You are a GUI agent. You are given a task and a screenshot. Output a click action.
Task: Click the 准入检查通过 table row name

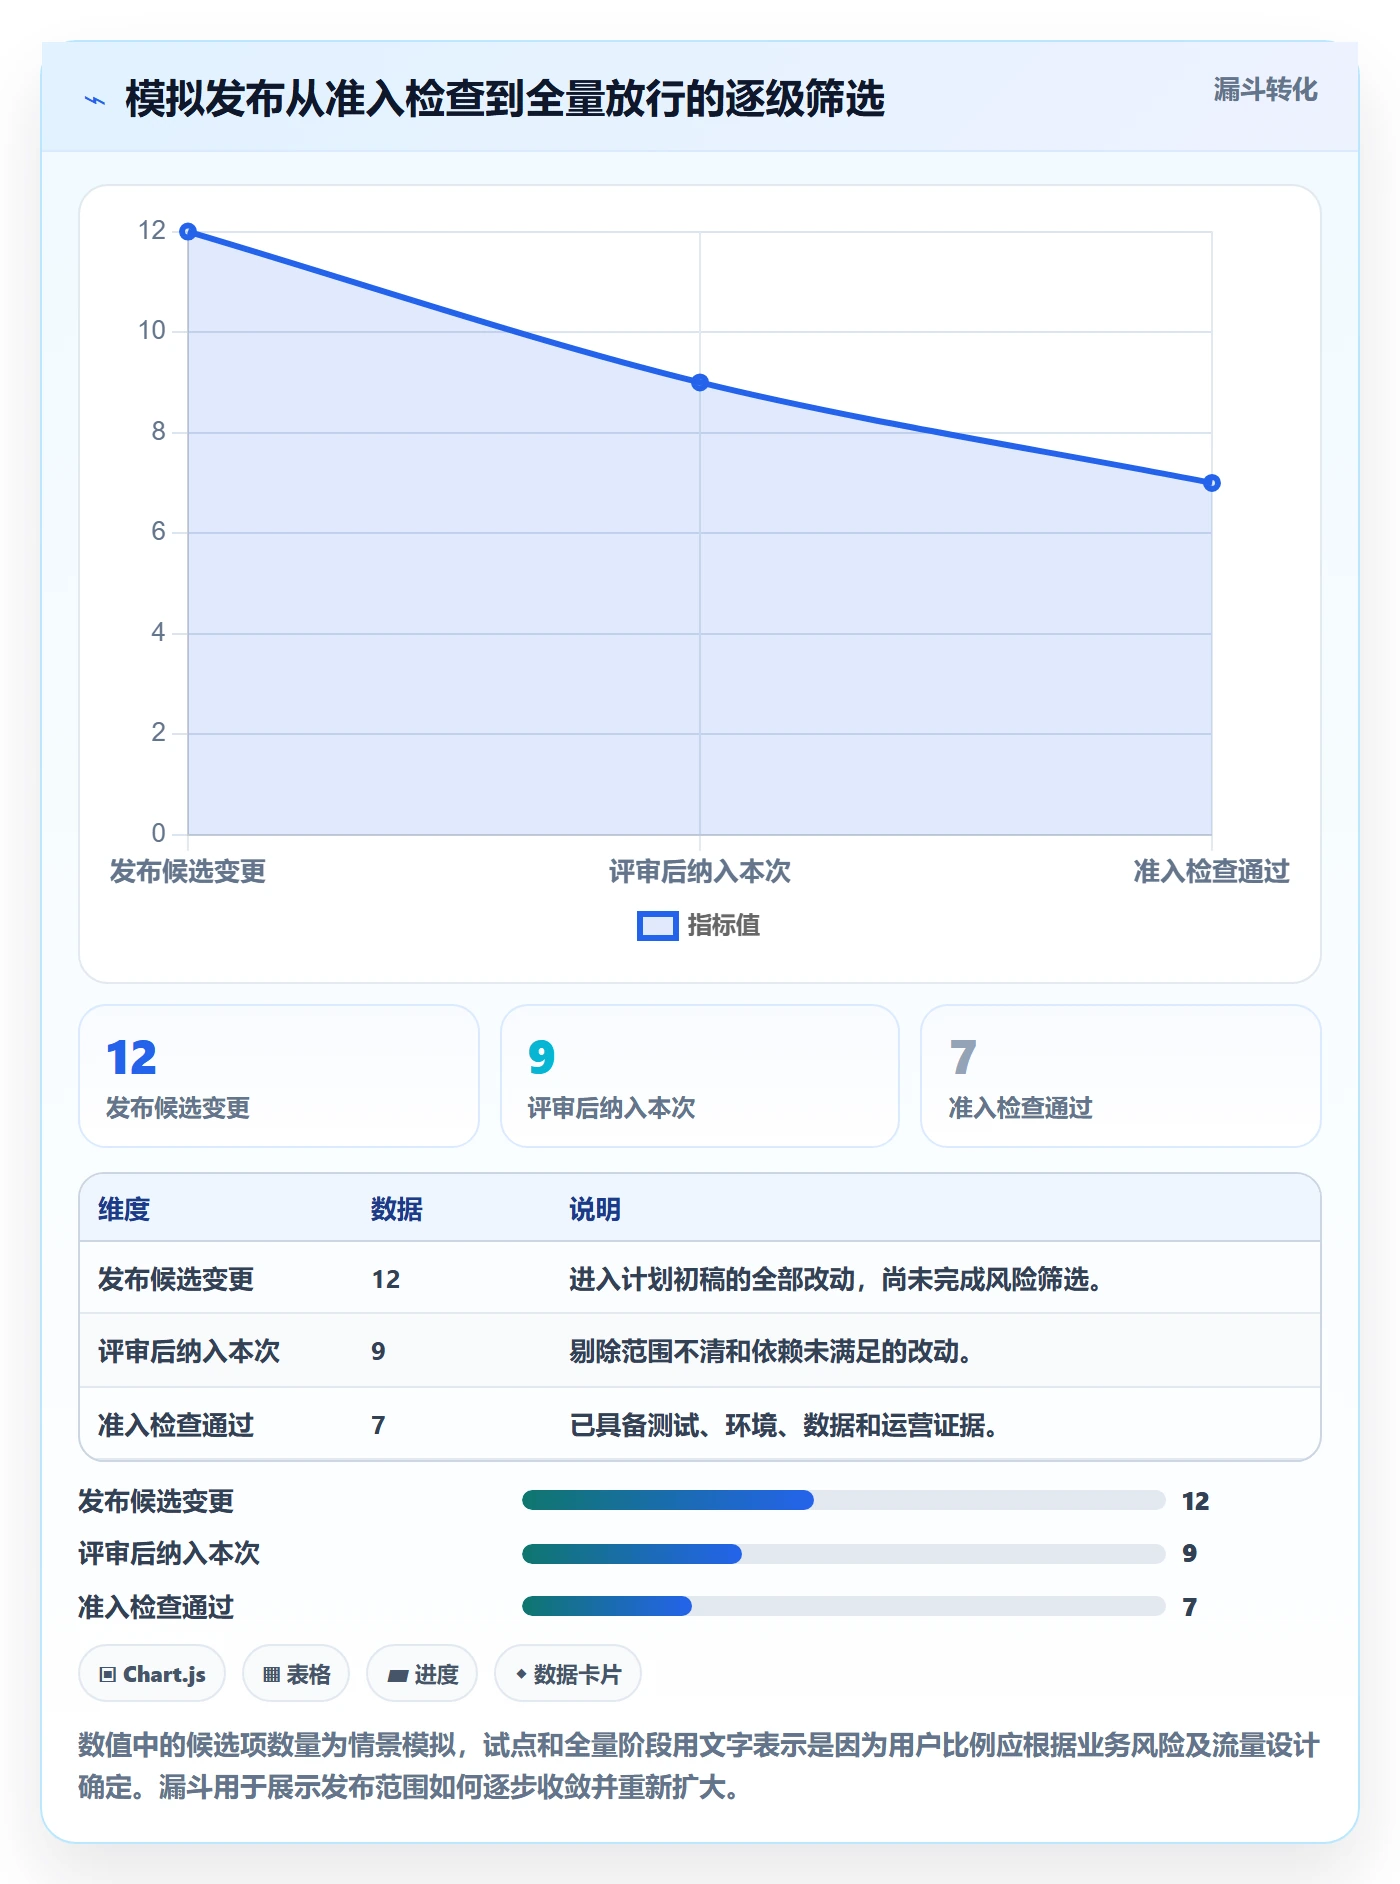click(176, 1425)
